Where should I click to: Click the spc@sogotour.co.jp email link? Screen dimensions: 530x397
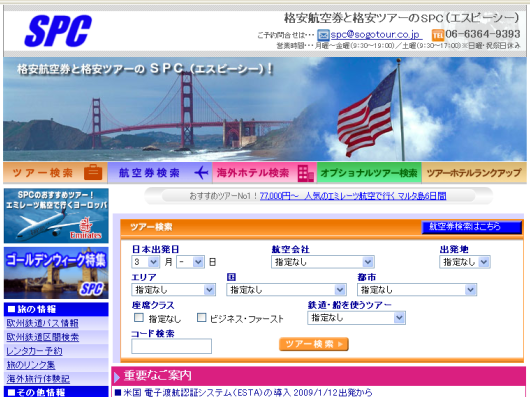pos(375,34)
